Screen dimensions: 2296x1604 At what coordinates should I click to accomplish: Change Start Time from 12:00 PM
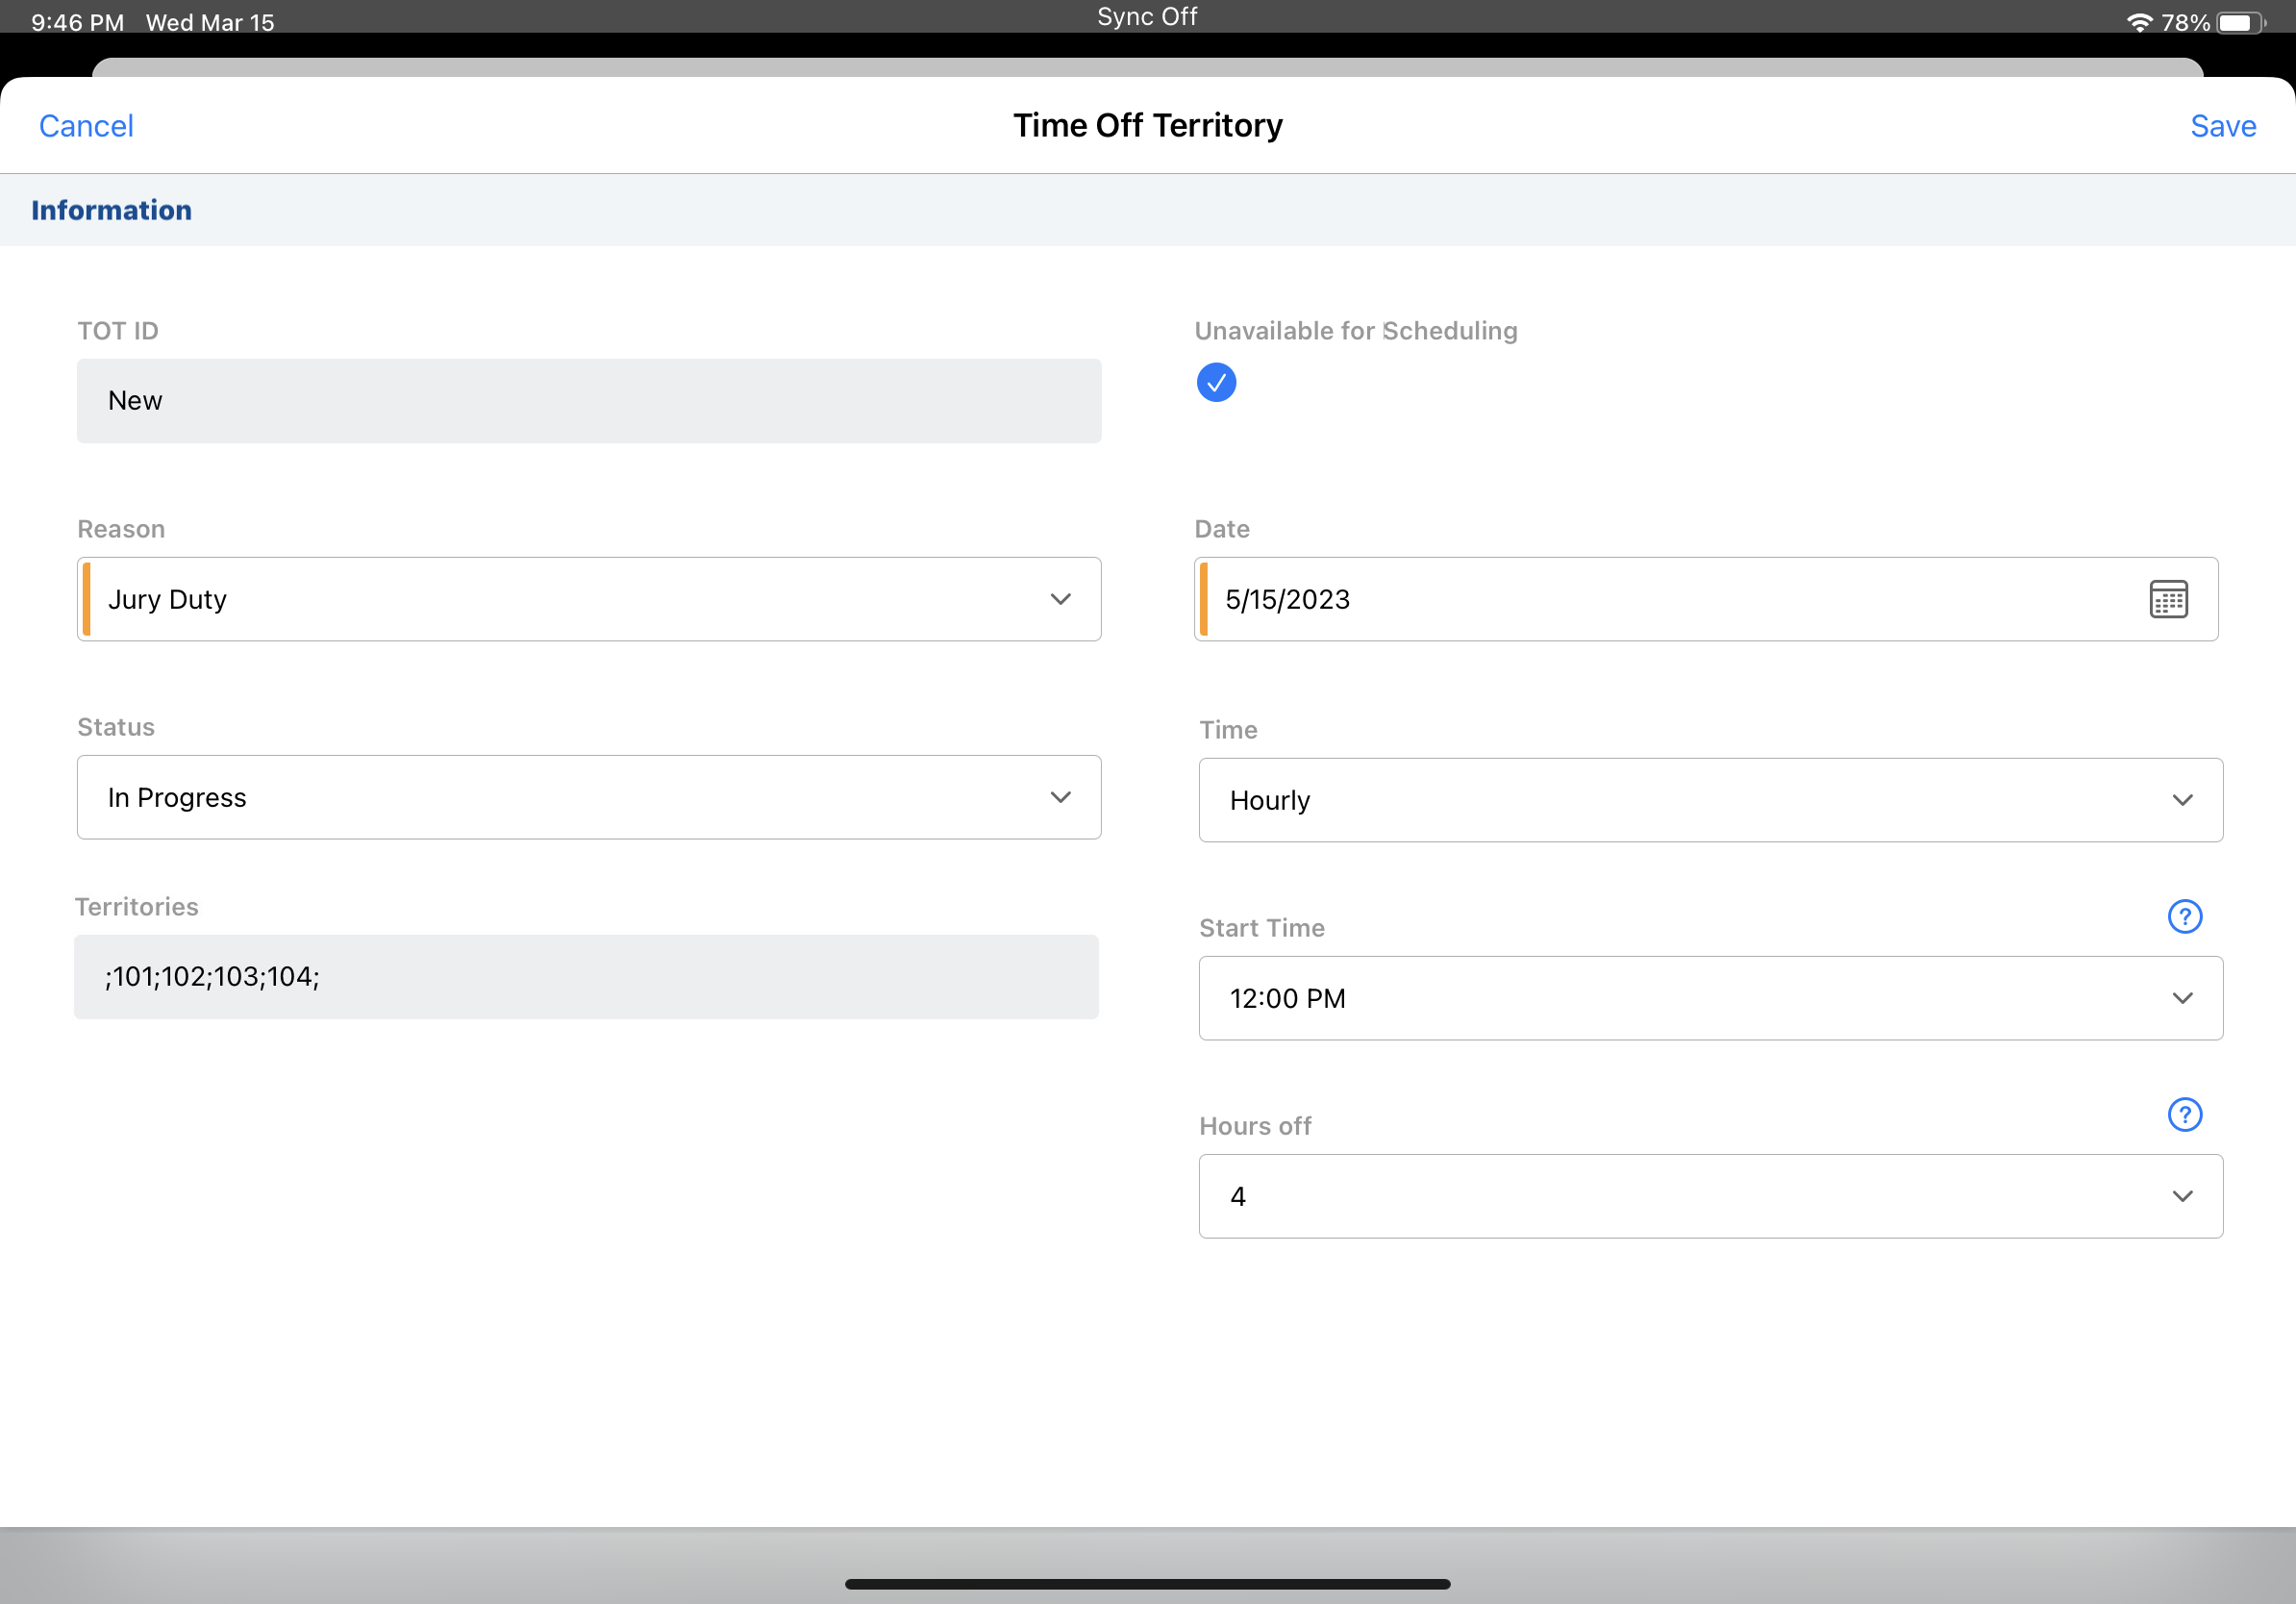click(1710, 998)
